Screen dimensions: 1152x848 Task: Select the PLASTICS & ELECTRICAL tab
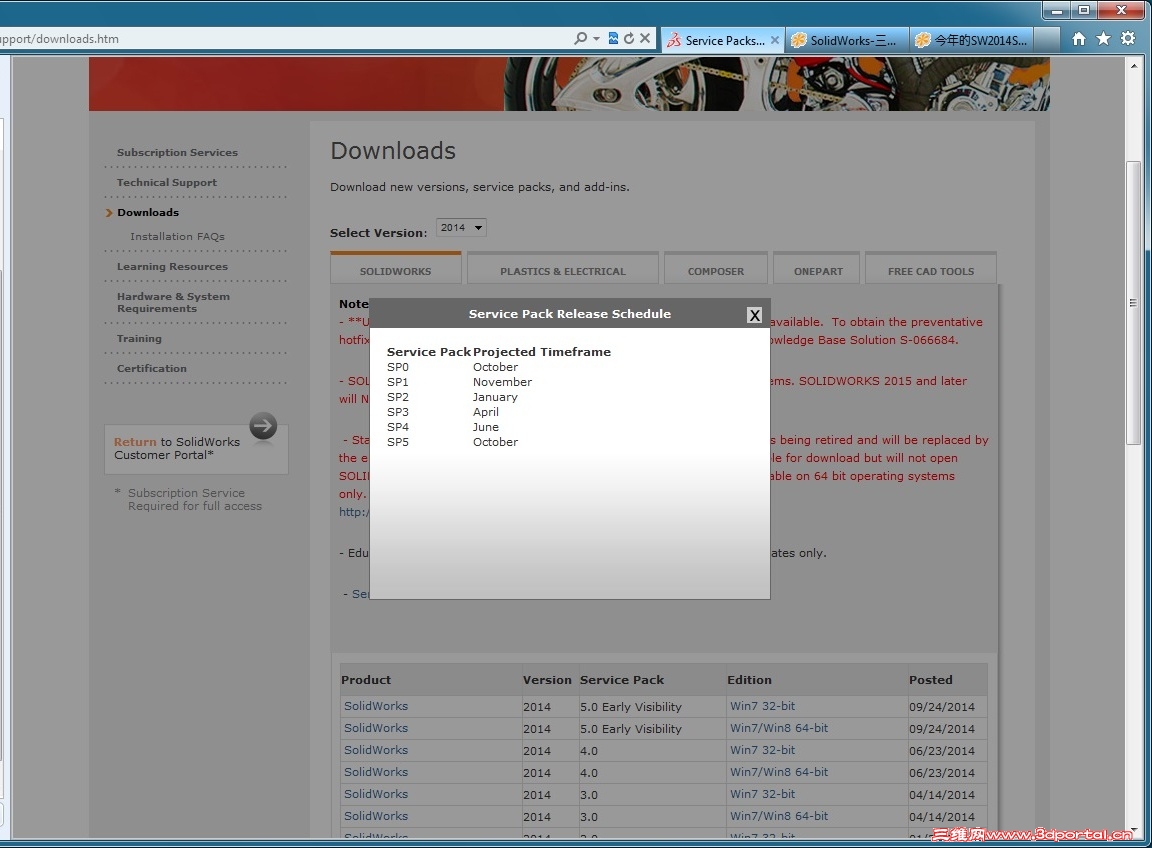click(x=563, y=270)
